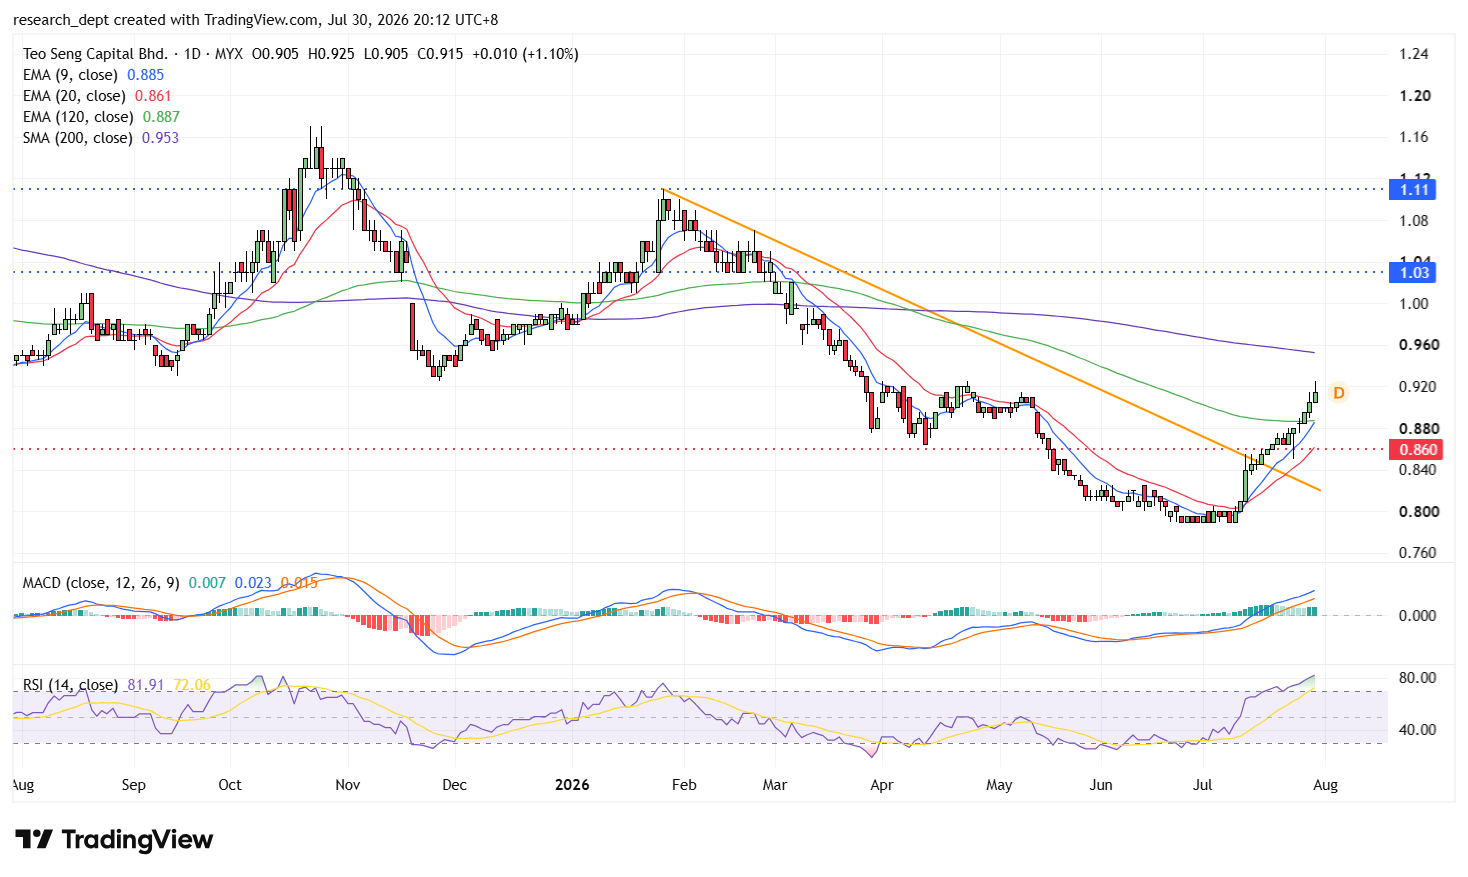Click the 1.08 price axis label
Screen dimensions: 1468x877
[1414, 221]
